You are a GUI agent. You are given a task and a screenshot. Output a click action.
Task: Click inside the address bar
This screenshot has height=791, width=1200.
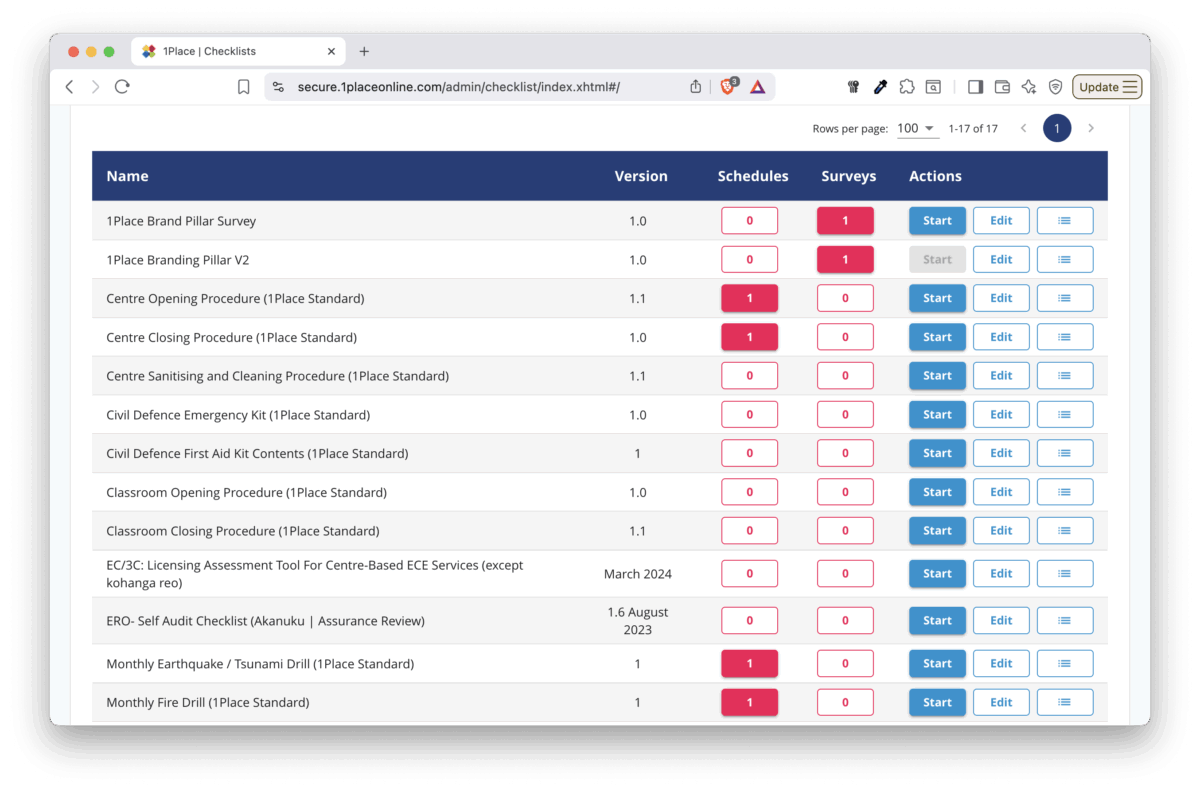(x=450, y=86)
